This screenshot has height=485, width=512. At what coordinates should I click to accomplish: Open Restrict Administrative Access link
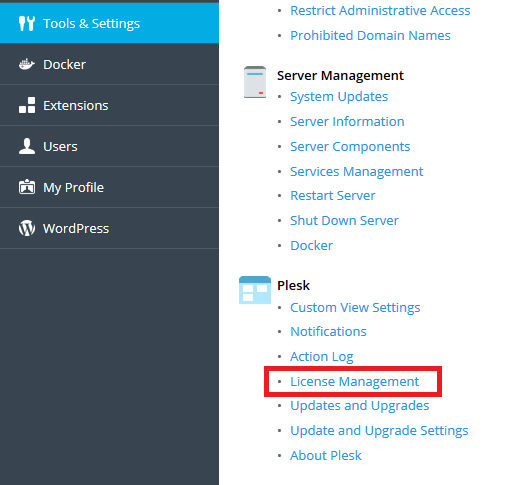coord(380,11)
